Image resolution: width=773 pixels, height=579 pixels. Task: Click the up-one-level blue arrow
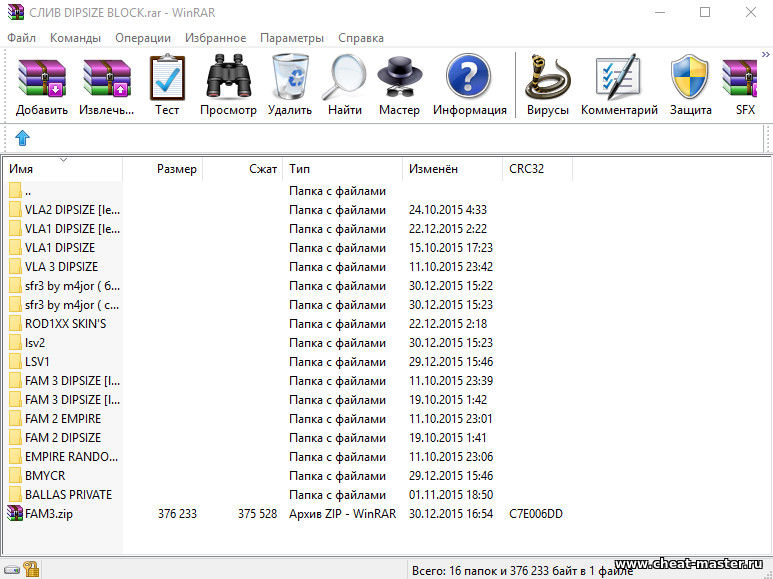pyautogui.click(x=22, y=138)
